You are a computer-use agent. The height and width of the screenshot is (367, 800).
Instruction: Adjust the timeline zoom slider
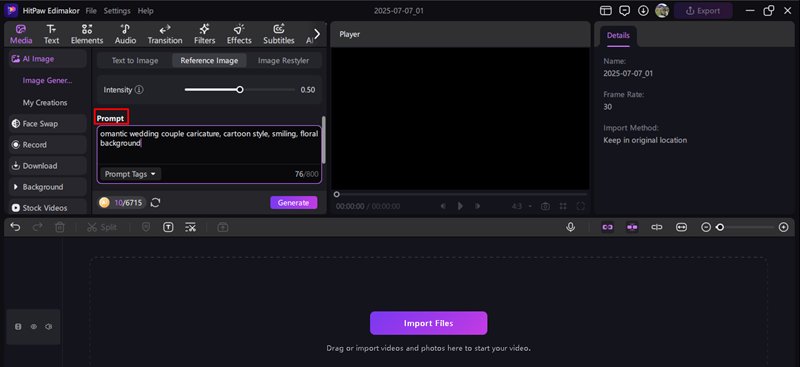point(720,227)
